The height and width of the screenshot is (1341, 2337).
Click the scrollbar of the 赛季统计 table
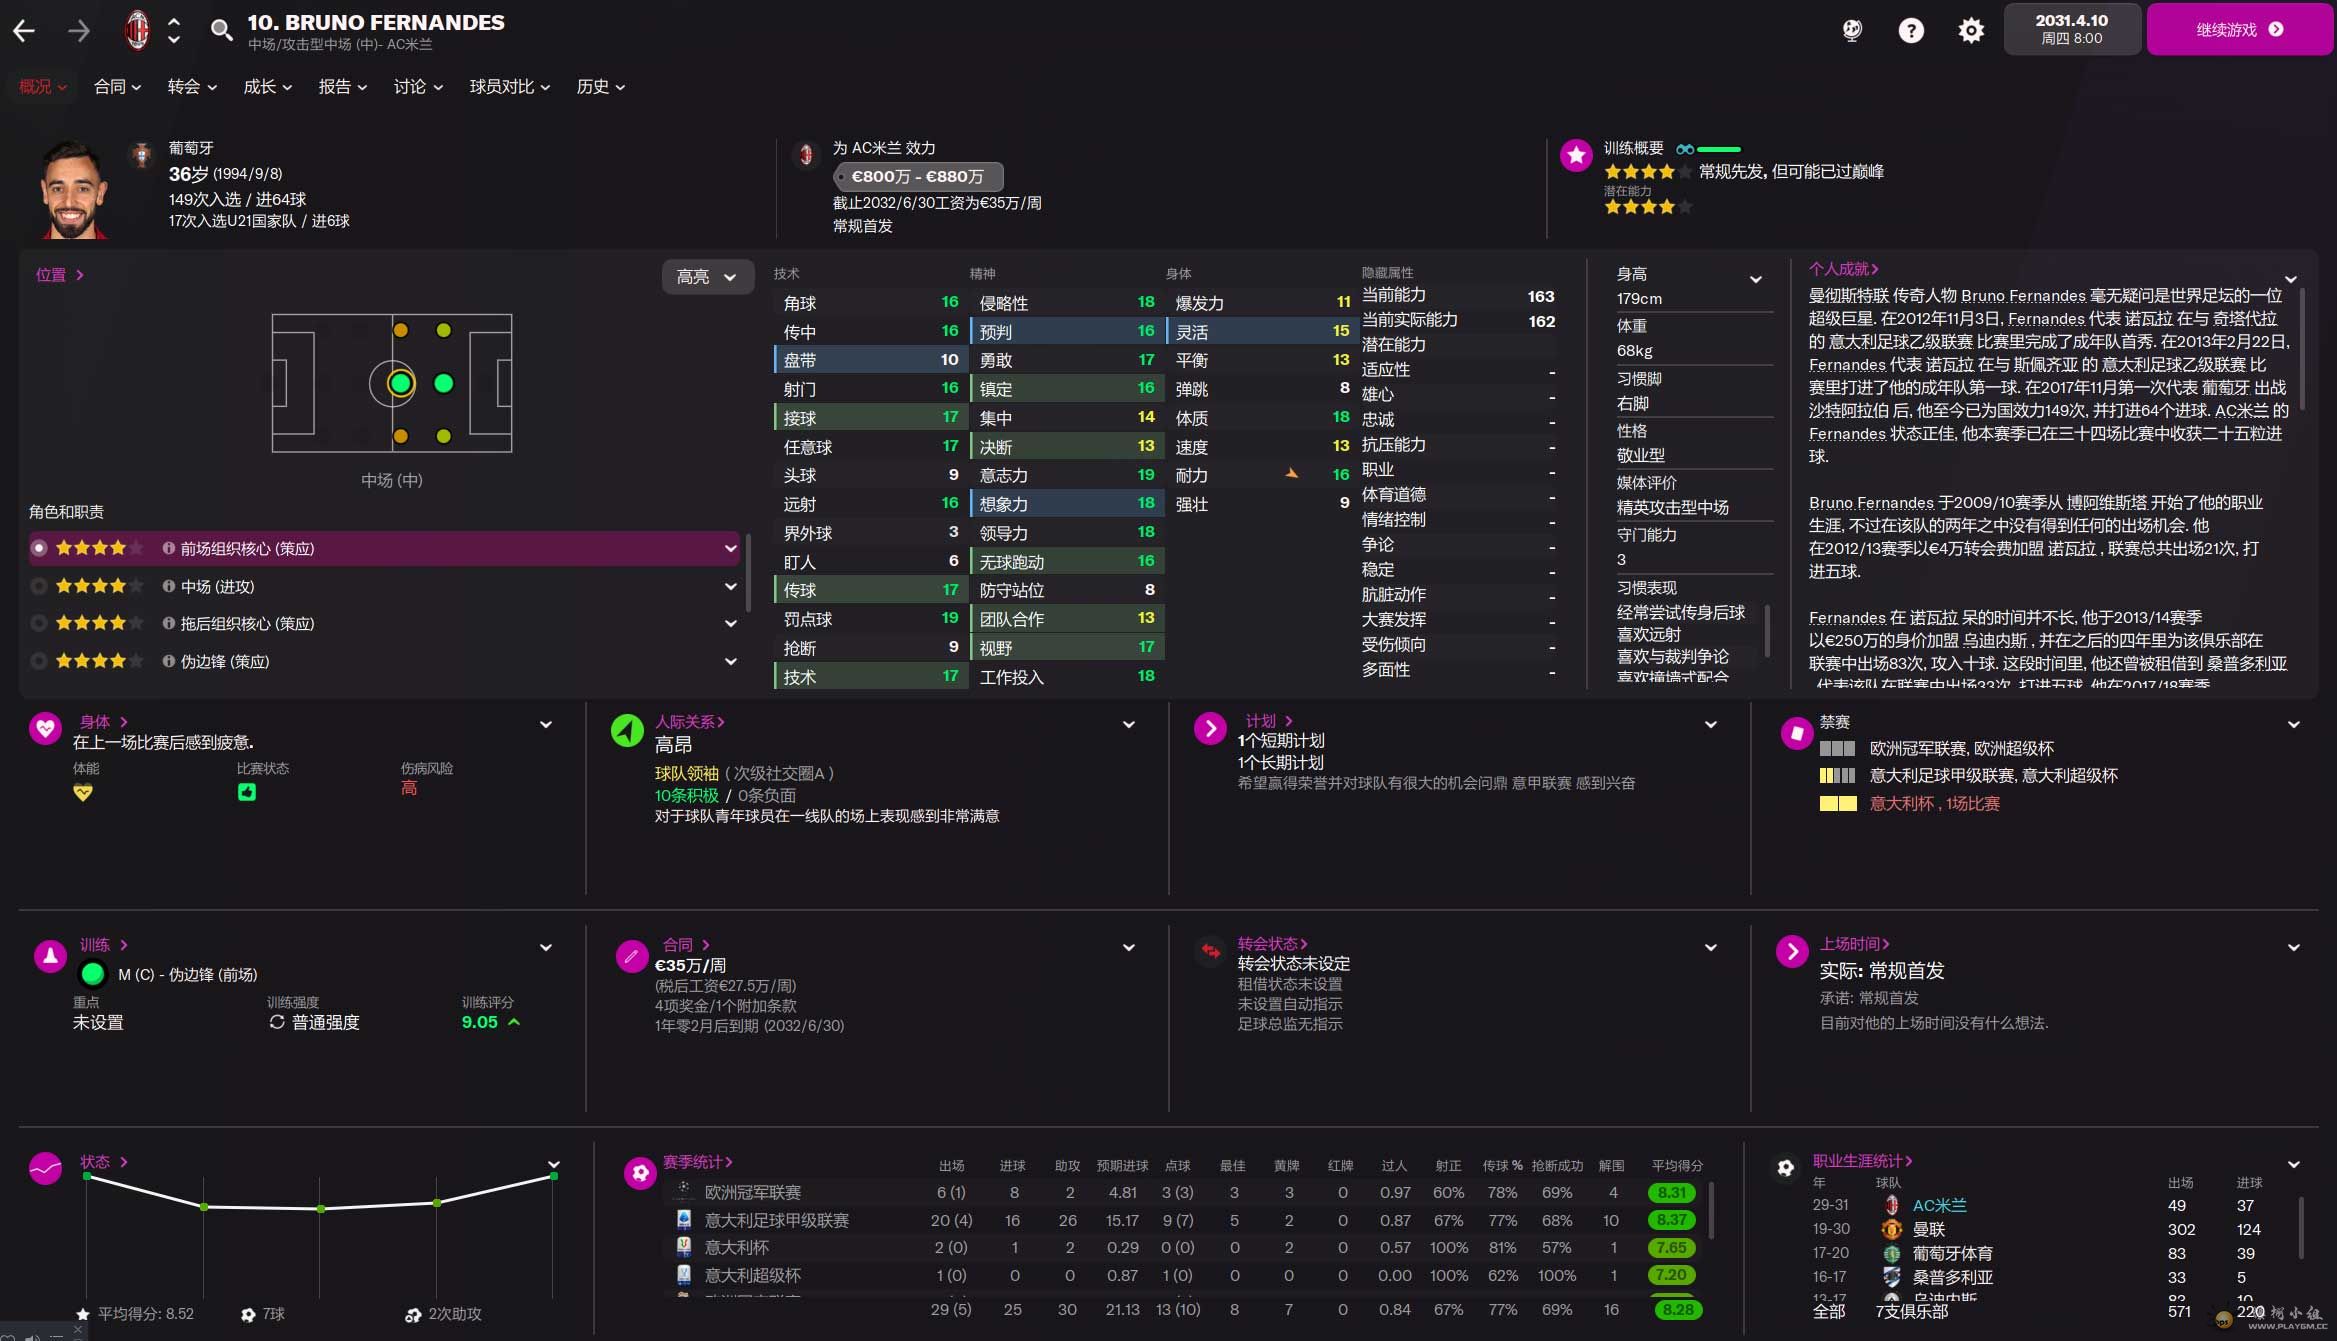(x=1711, y=1210)
